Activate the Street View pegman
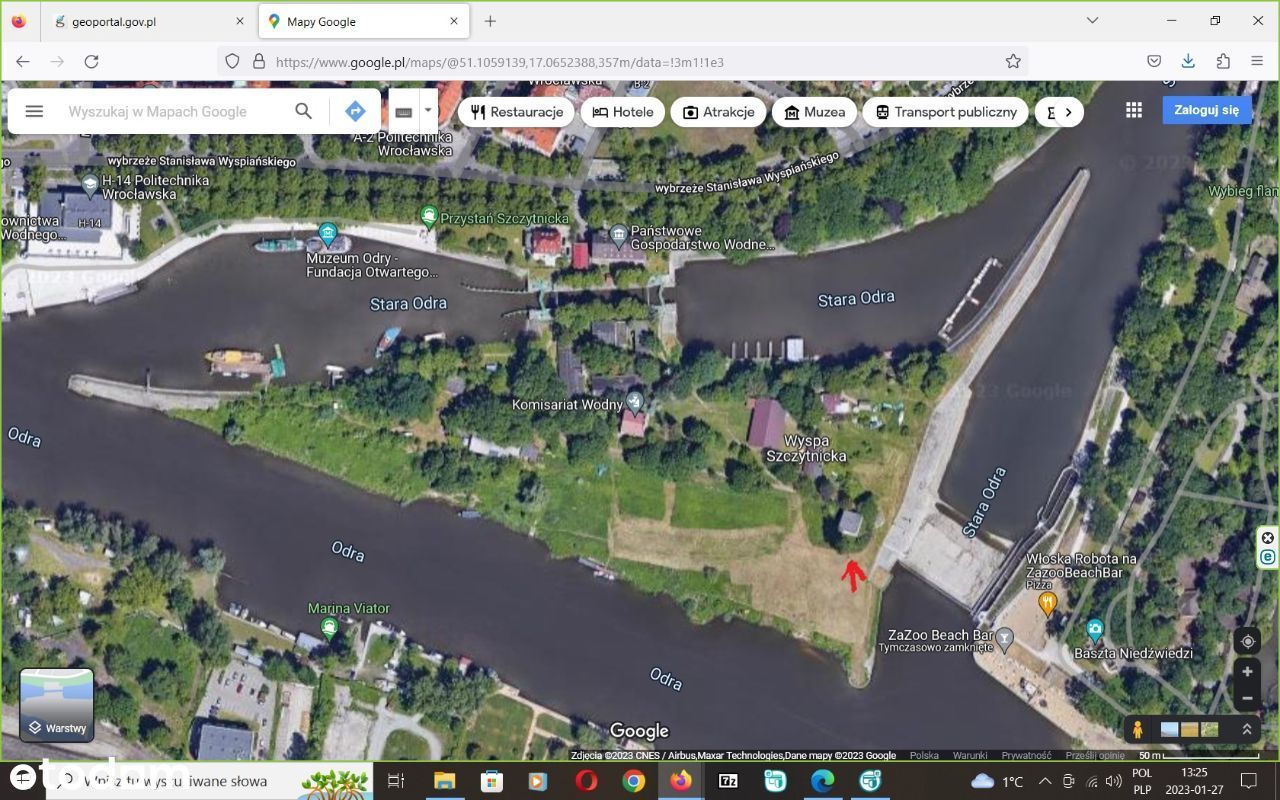Viewport: 1280px width, 800px height. tap(1137, 729)
